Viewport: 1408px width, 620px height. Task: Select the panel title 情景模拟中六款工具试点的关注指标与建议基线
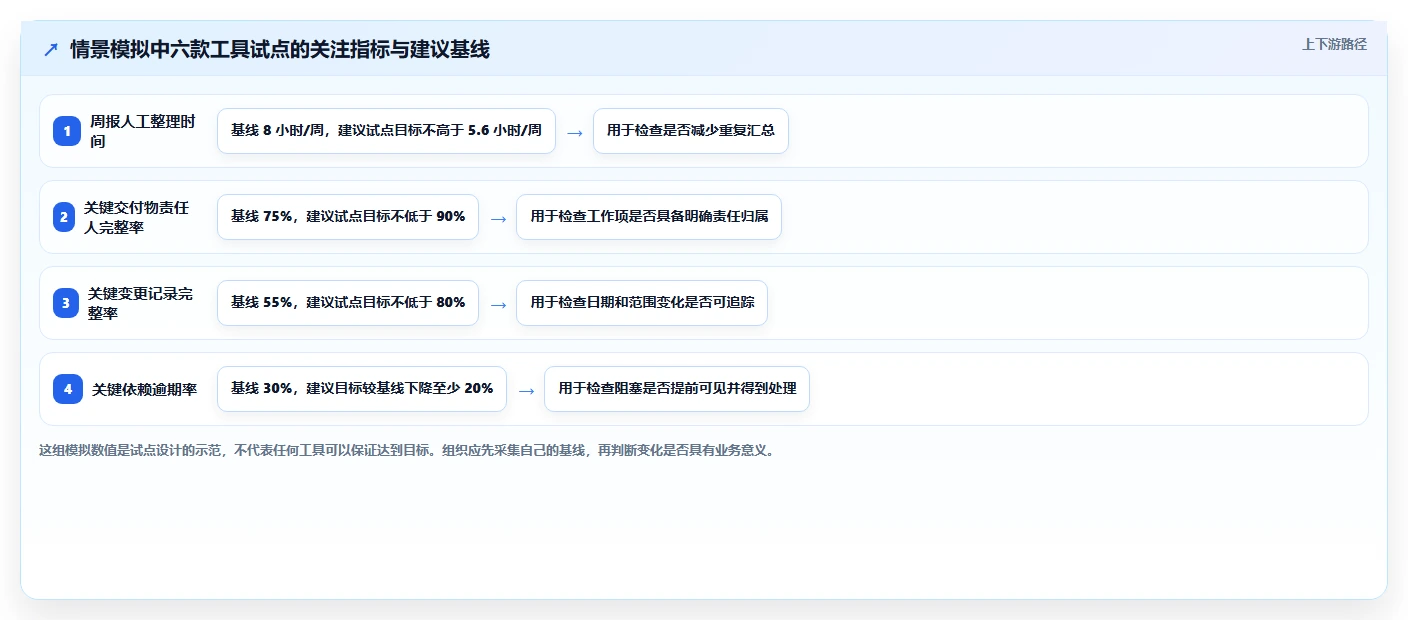tap(280, 50)
